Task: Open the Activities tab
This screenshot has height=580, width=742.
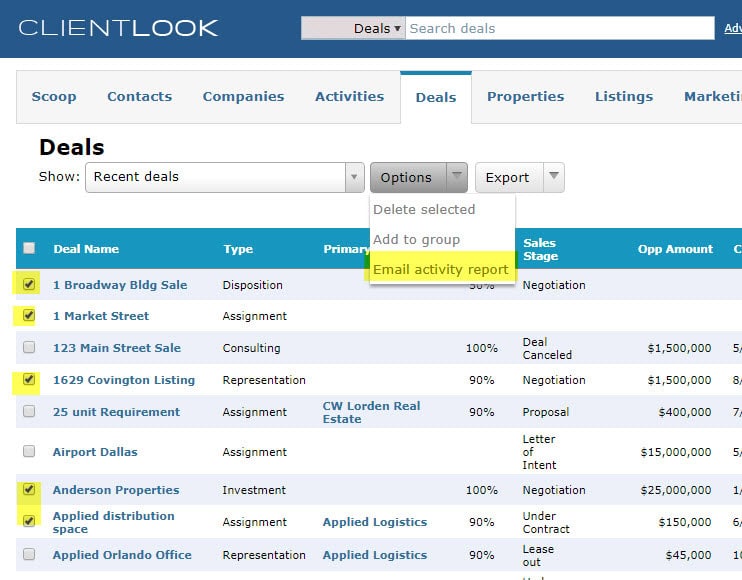Action: pos(350,97)
